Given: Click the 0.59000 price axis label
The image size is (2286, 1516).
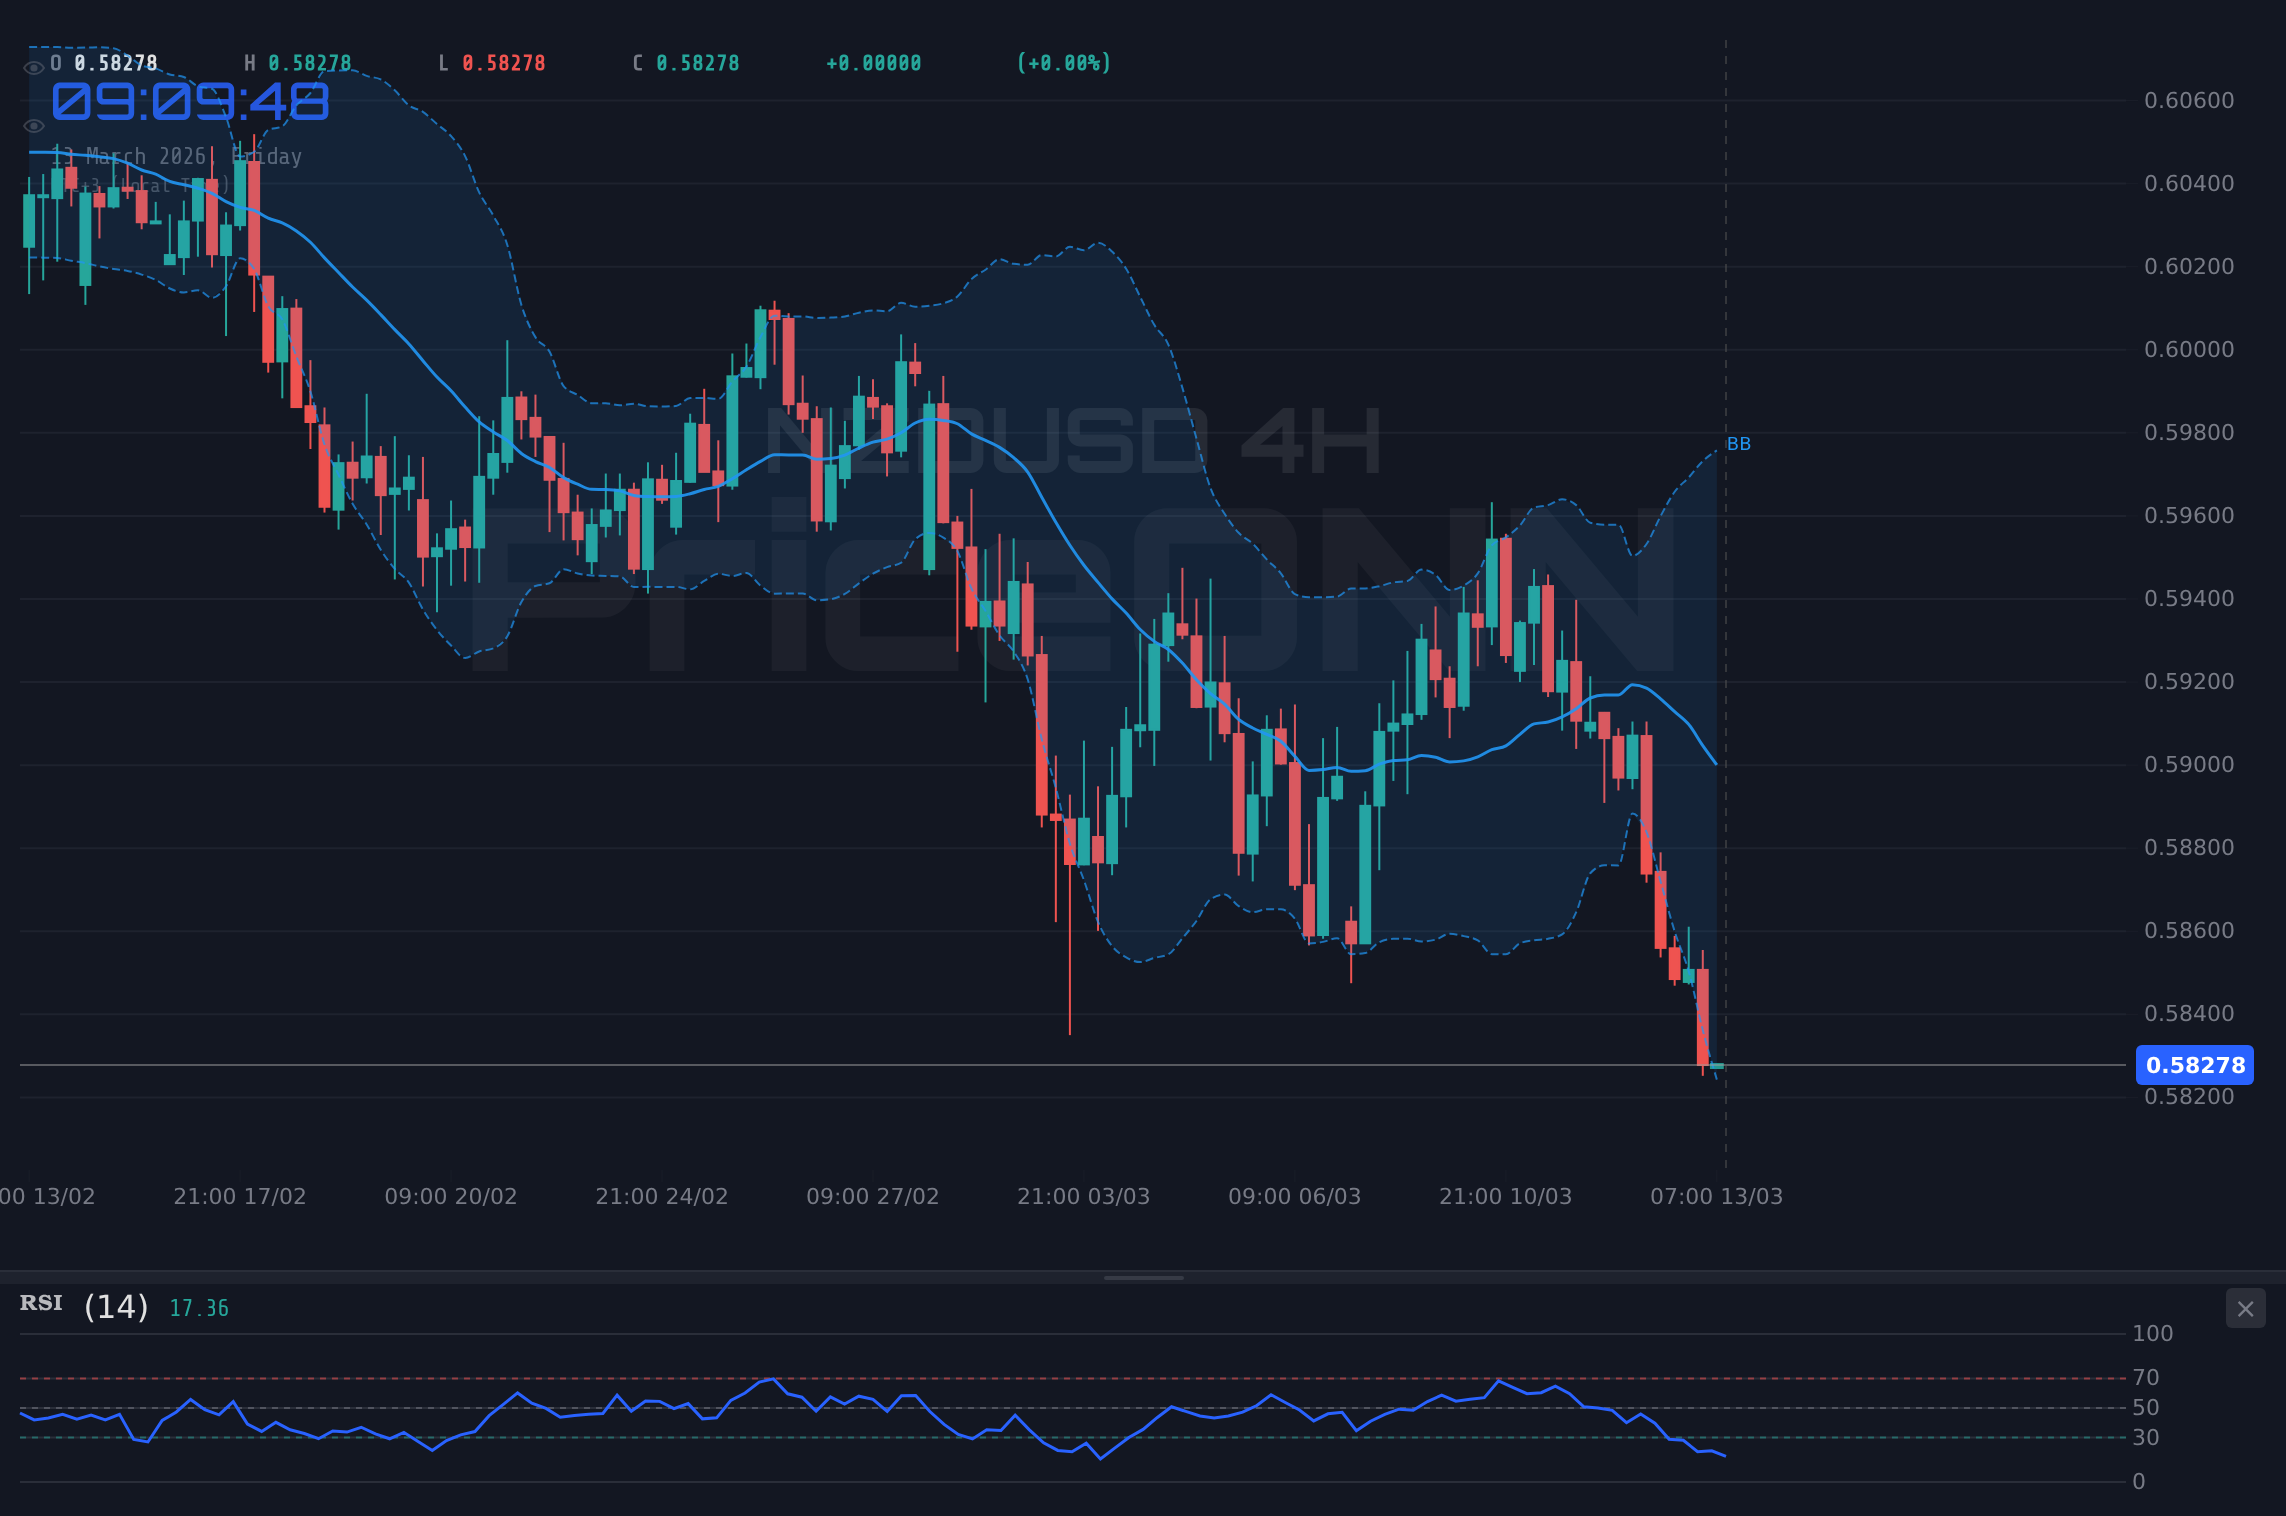Looking at the screenshot, I should point(2189,764).
